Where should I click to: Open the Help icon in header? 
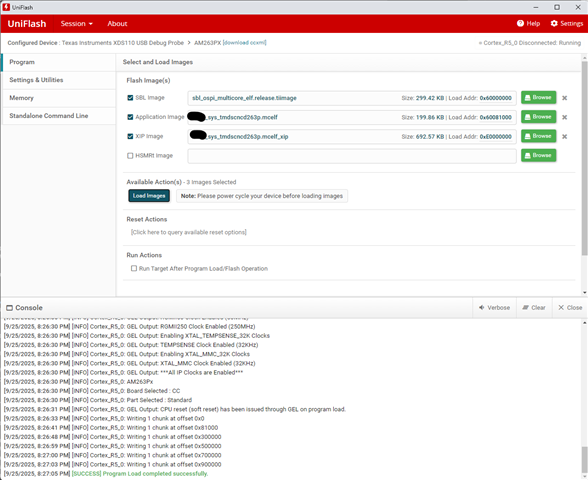pos(520,23)
